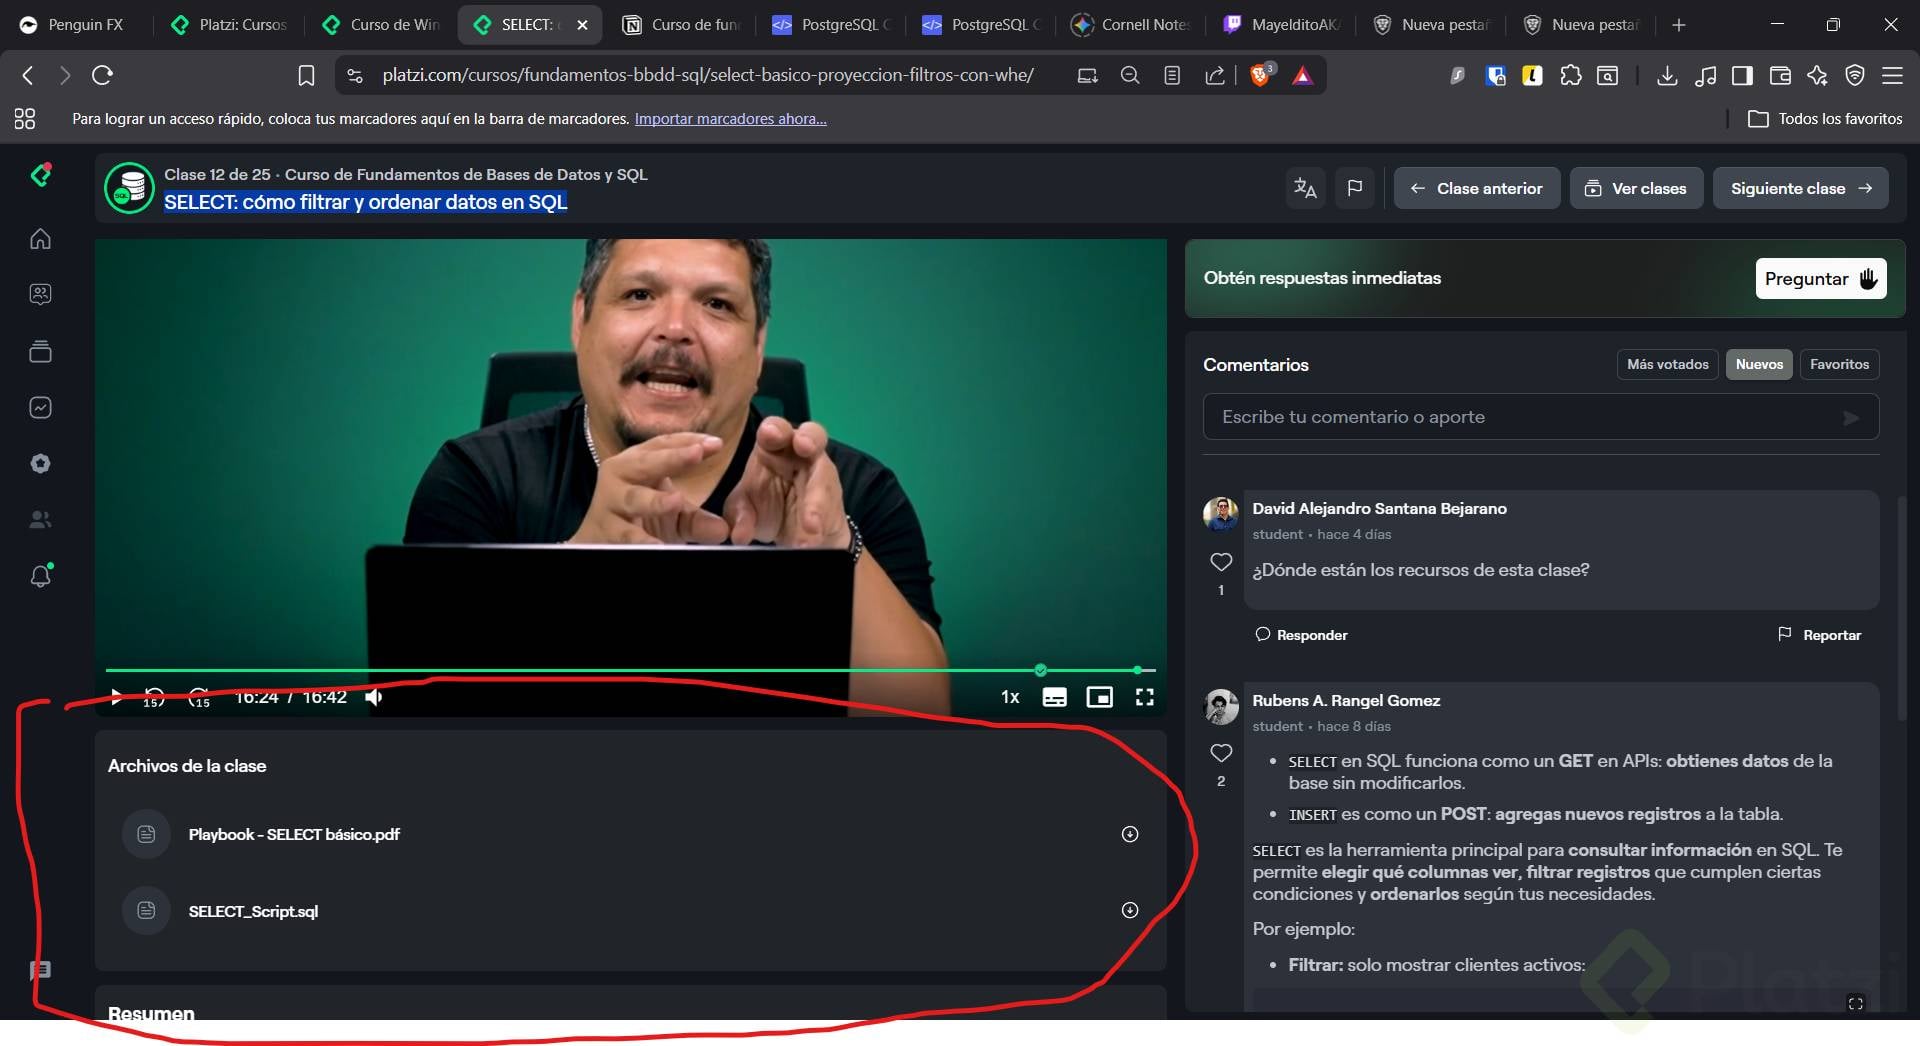Like Rubens A. Rangel Gomez's comment
Viewport: 1920px width, 1046px height.
[x=1221, y=753]
